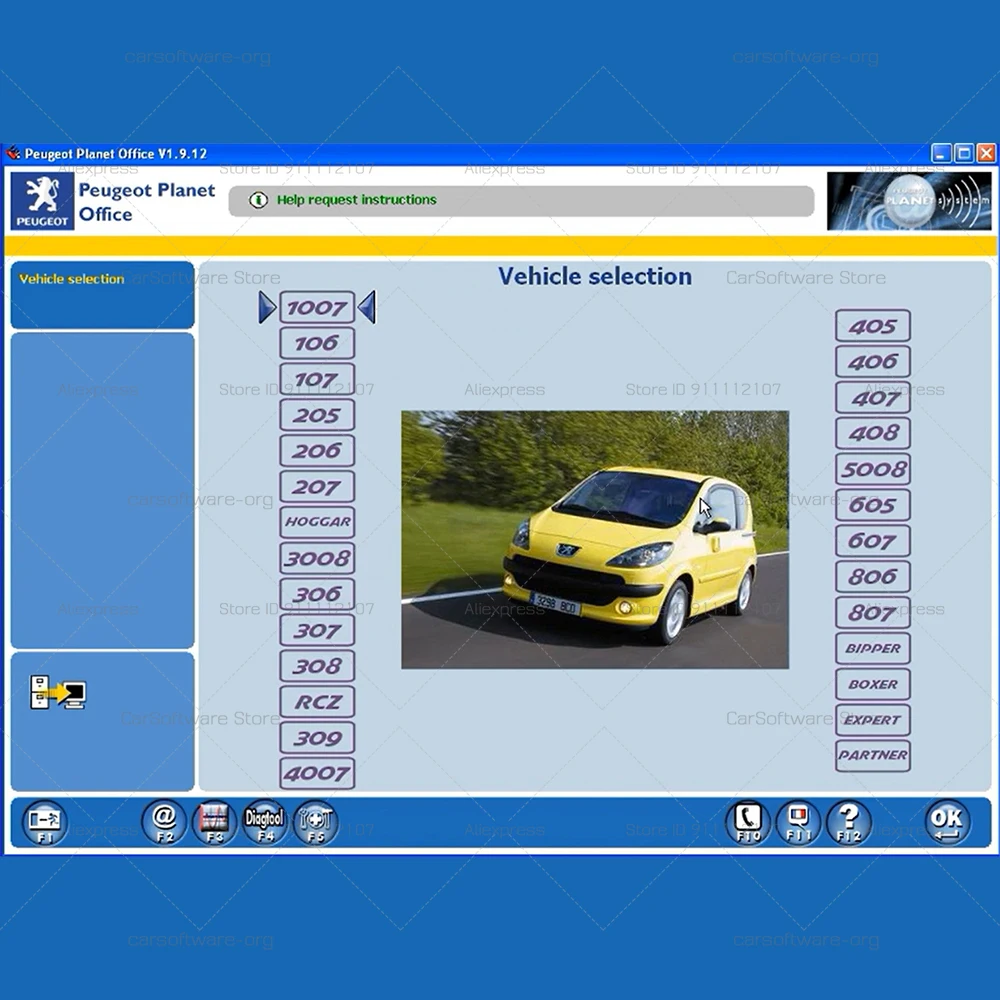This screenshot has width=1000, height=1000.
Task: Pick the 605 model
Action: tap(873, 505)
